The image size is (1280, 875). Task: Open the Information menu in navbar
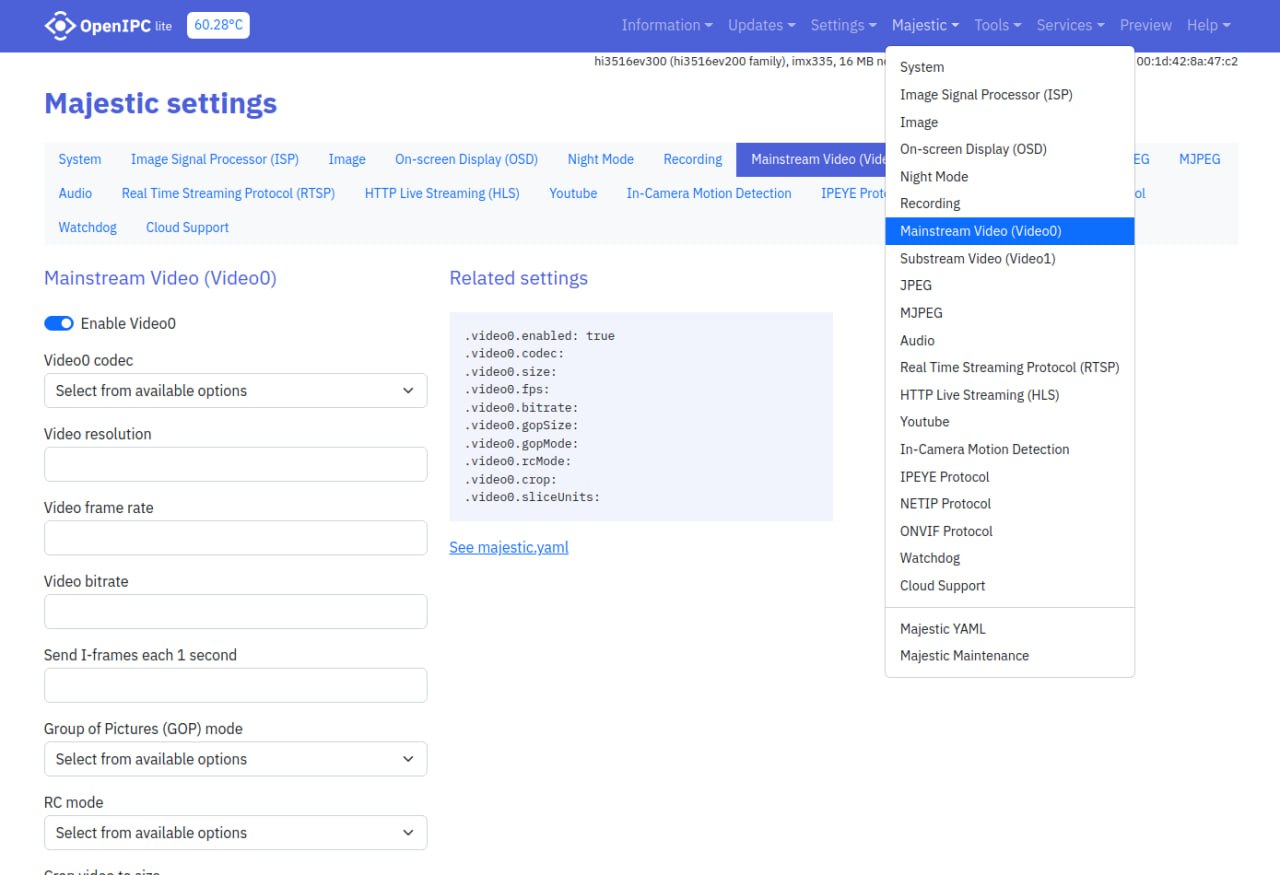pos(667,25)
